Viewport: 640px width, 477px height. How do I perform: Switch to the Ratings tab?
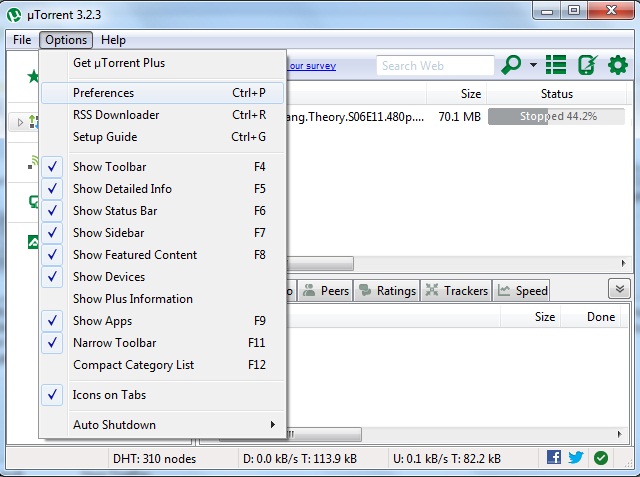[387, 291]
